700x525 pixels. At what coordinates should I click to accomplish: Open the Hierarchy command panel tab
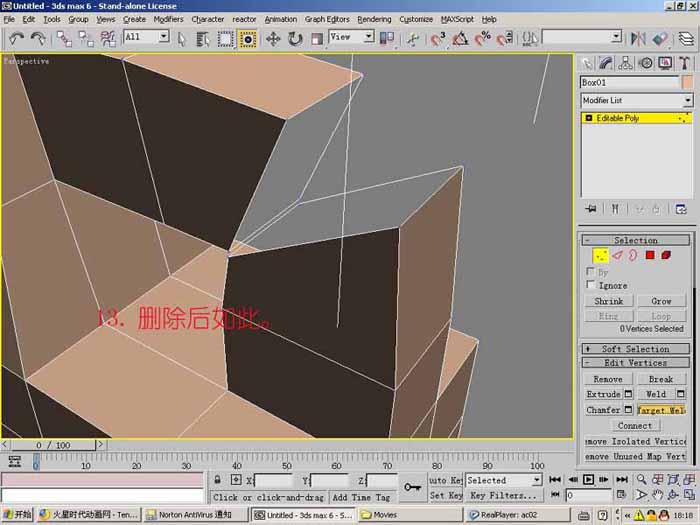pyautogui.click(x=625, y=63)
